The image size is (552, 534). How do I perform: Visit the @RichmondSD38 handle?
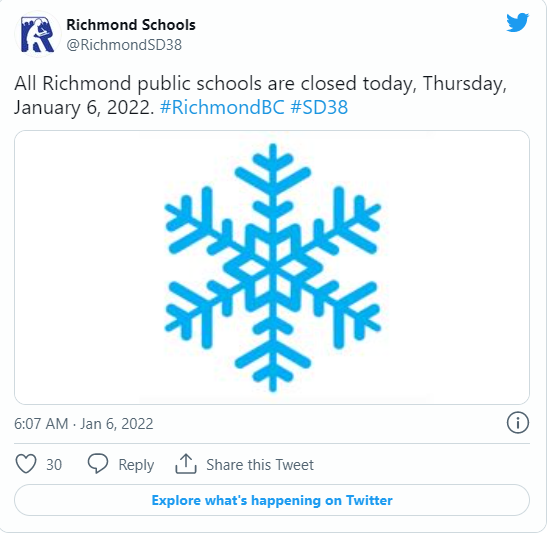coord(124,45)
